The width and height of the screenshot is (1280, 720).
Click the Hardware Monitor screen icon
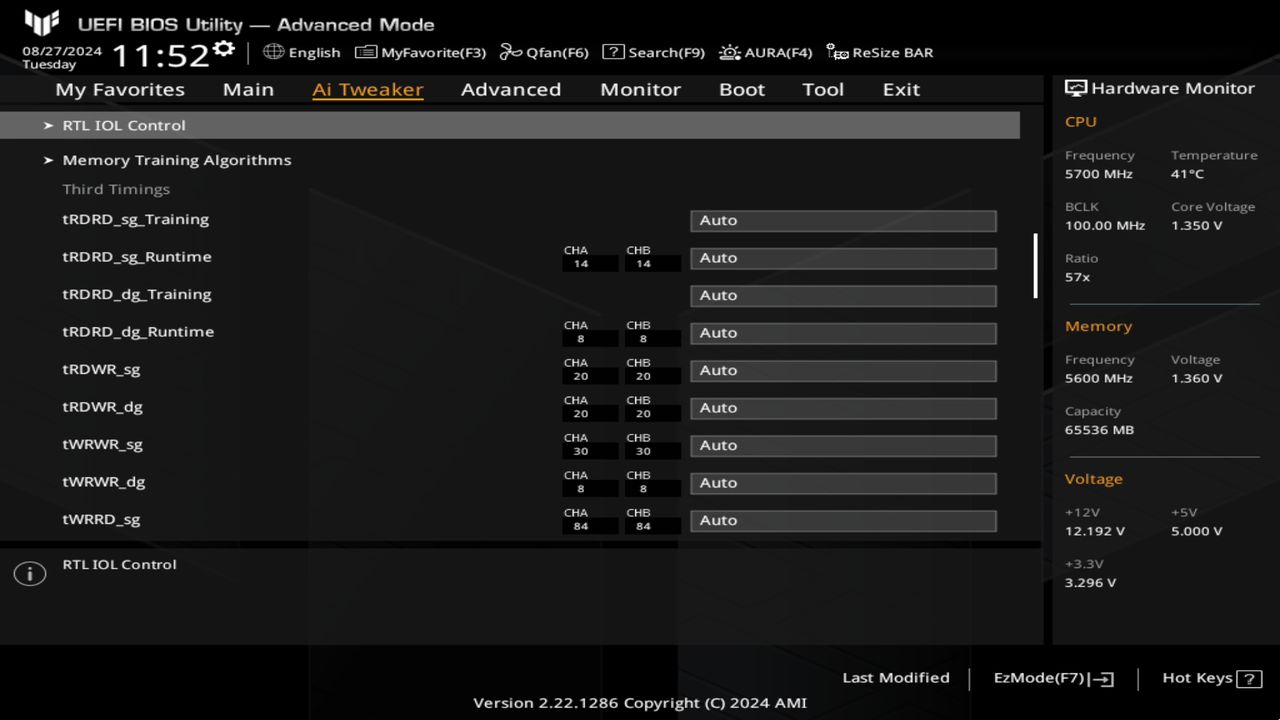click(x=1076, y=88)
